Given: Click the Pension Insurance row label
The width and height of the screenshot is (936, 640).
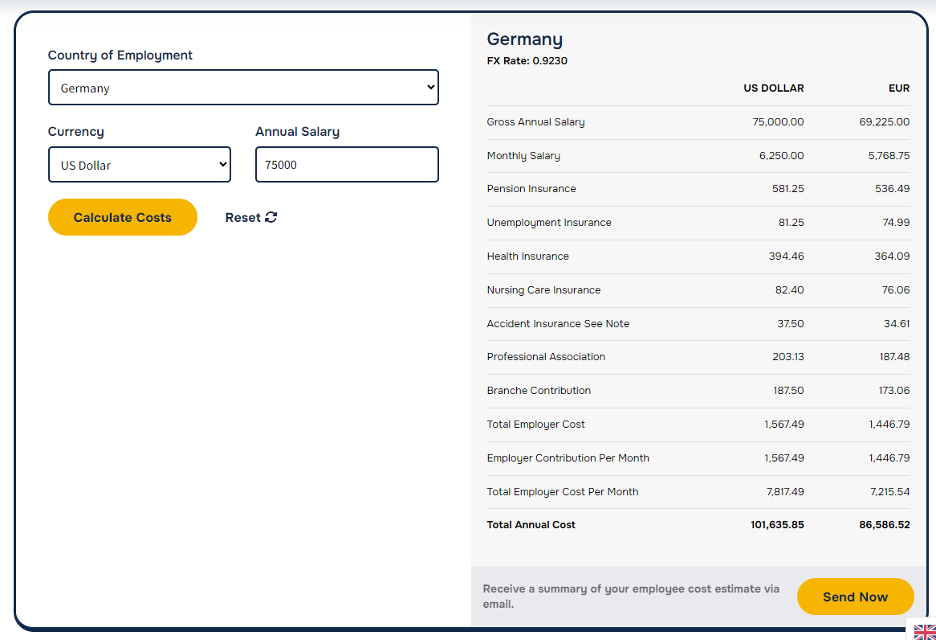Looking at the screenshot, I should point(531,189).
